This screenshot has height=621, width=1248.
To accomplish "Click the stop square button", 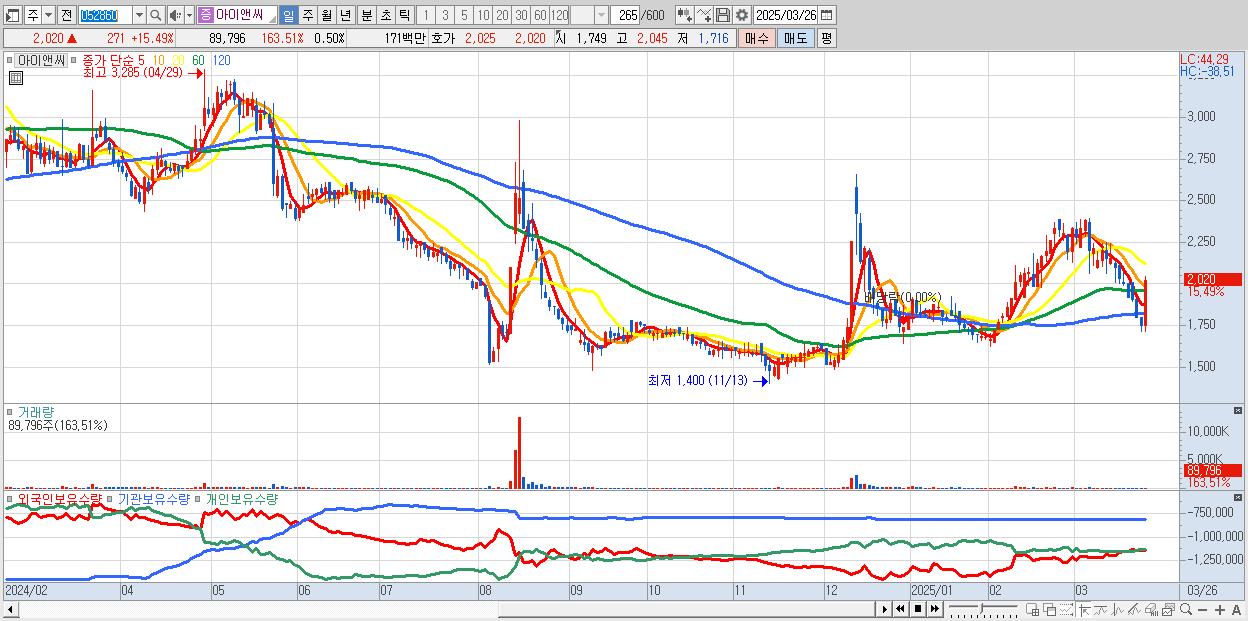I will [x=917, y=609].
